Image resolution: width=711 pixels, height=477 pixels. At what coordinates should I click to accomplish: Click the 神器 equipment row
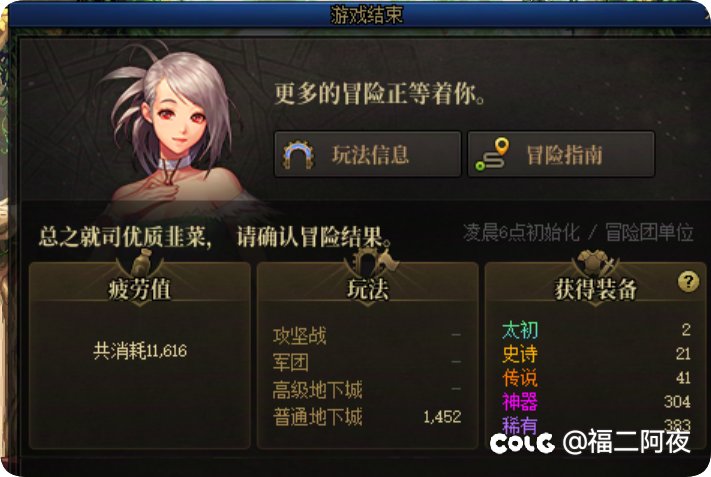tap(596, 402)
